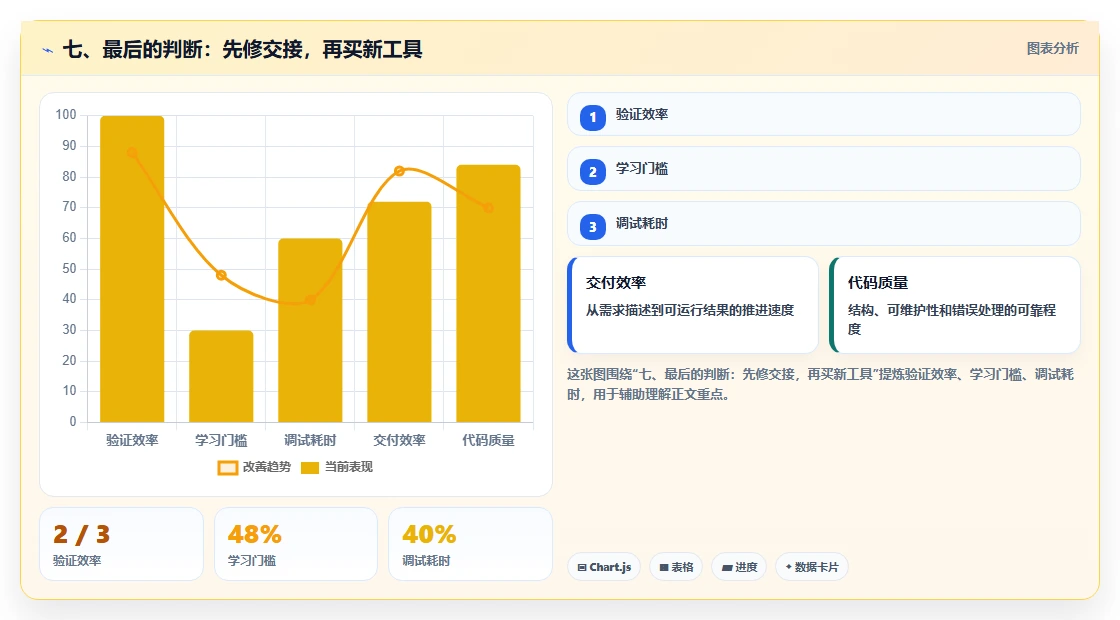Select the 验证效率 list row
Viewport: 1120px width, 620px height.
824,114
